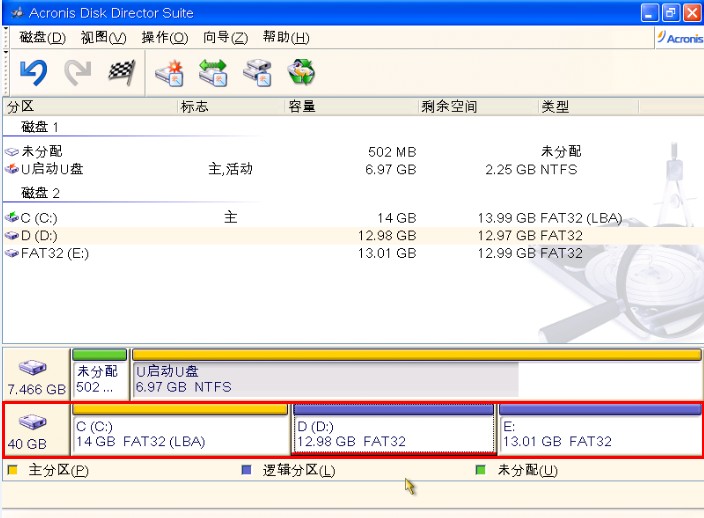704x518 pixels.
Task: Click the Redo arrow toolbar icon
Action: [x=78, y=72]
